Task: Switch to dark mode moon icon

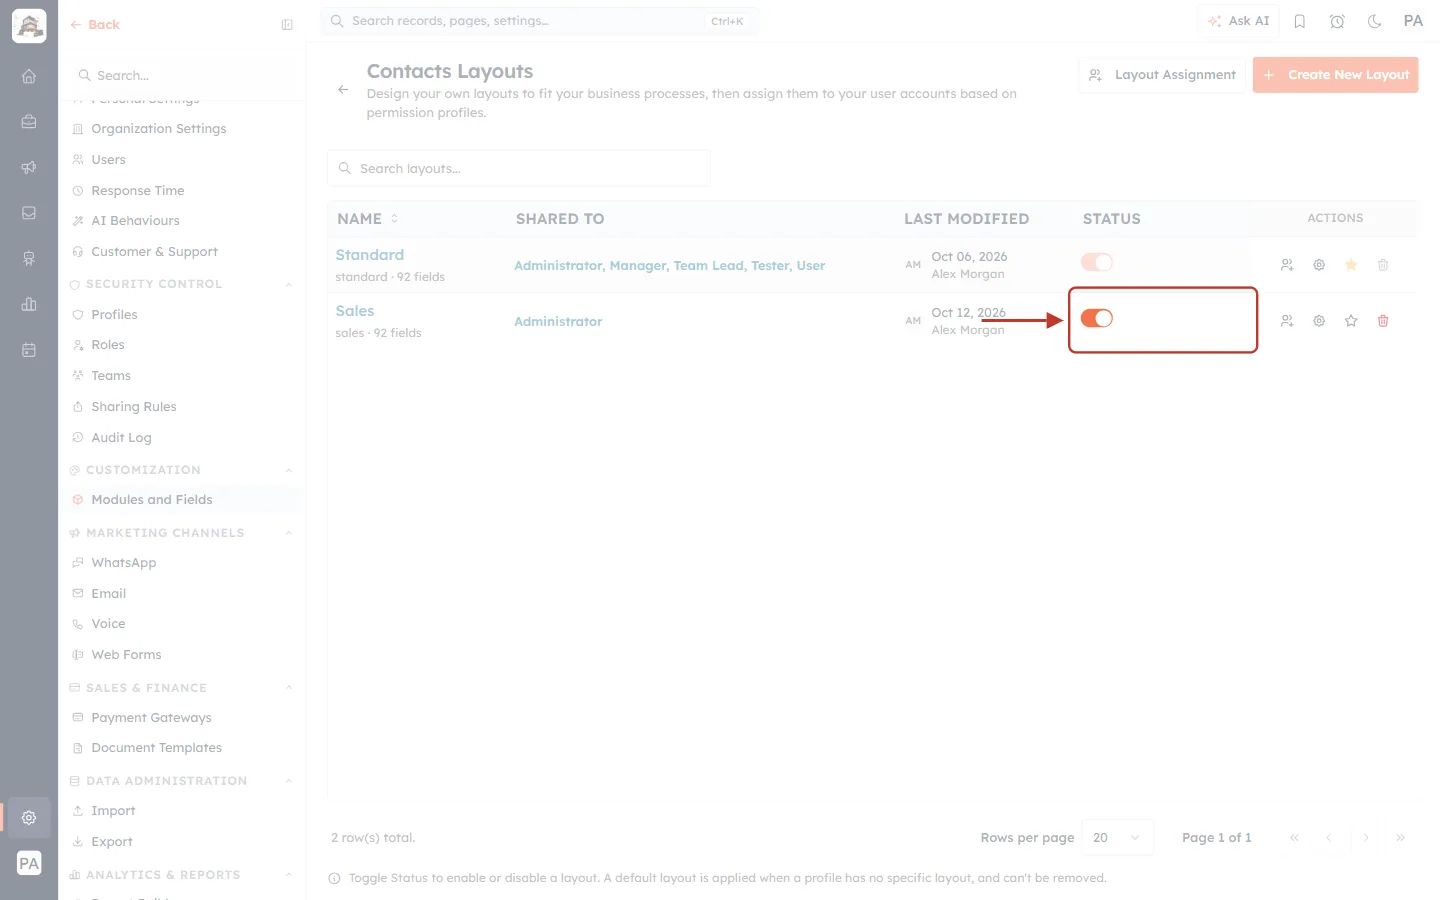Action: (1375, 21)
